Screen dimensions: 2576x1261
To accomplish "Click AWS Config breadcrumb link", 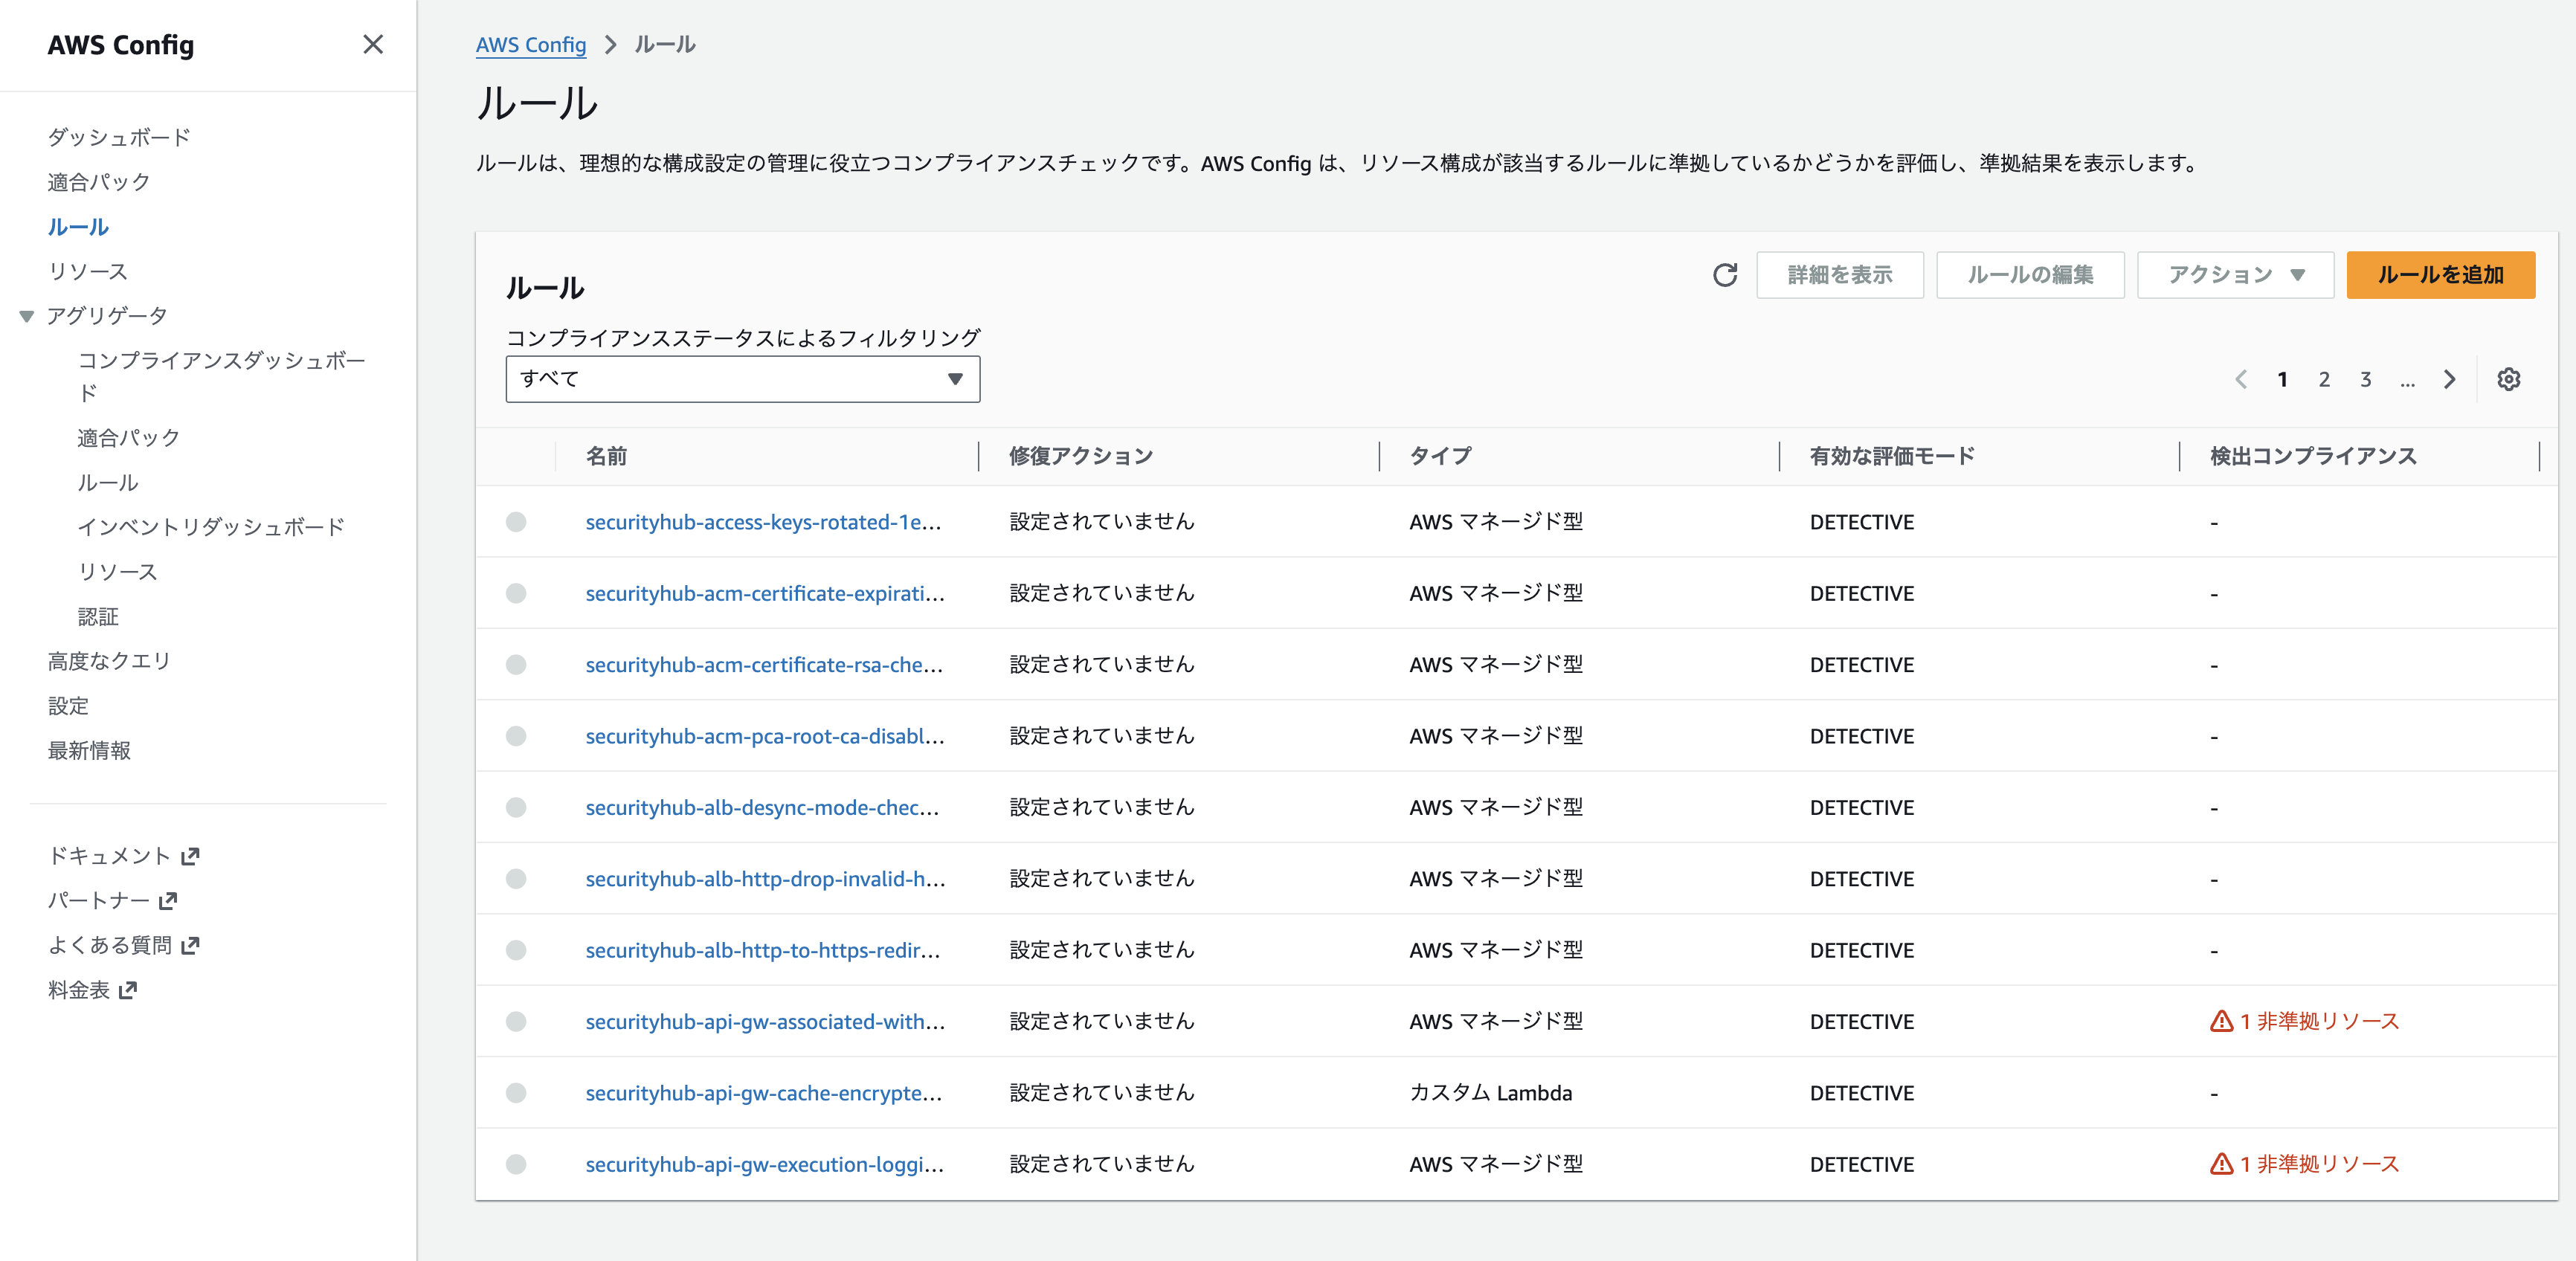I will (530, 45).
